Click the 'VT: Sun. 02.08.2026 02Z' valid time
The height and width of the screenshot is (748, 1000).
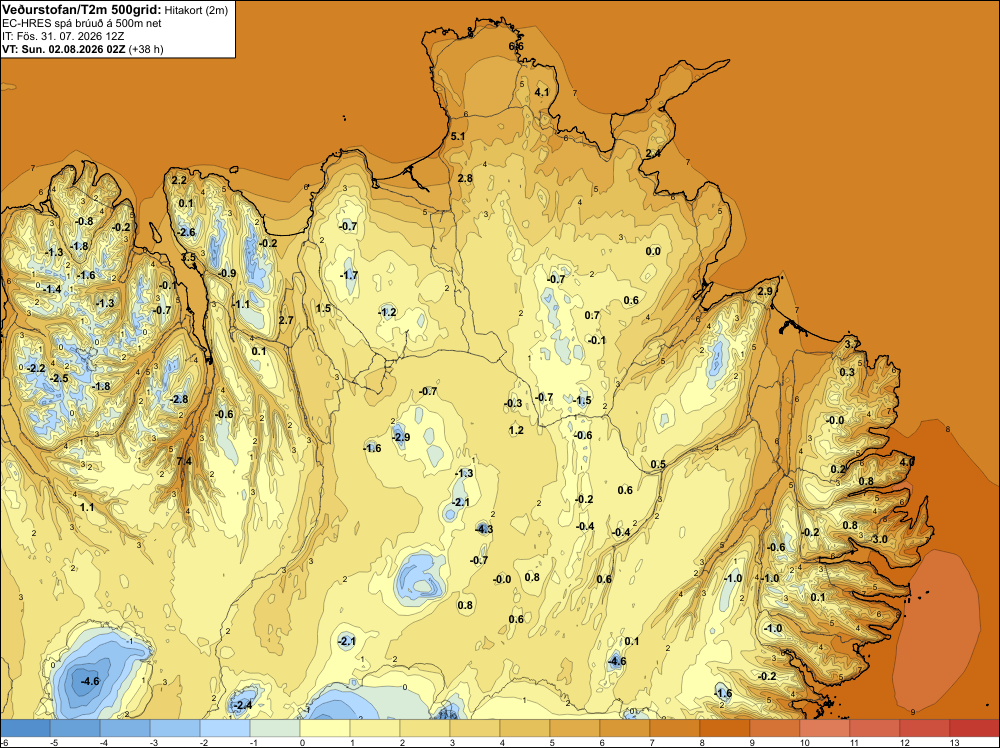(x=64, y=49)
